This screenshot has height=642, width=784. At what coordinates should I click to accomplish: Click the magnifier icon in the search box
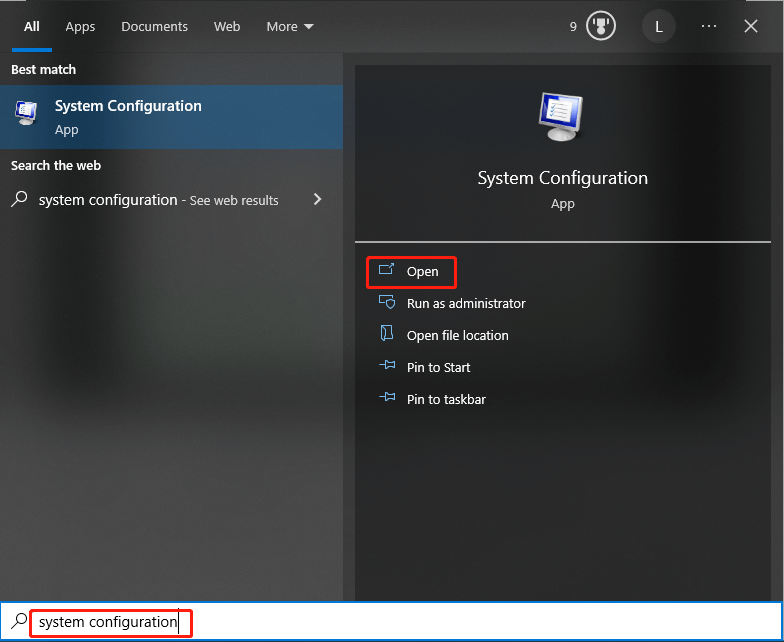pos(19,621)
